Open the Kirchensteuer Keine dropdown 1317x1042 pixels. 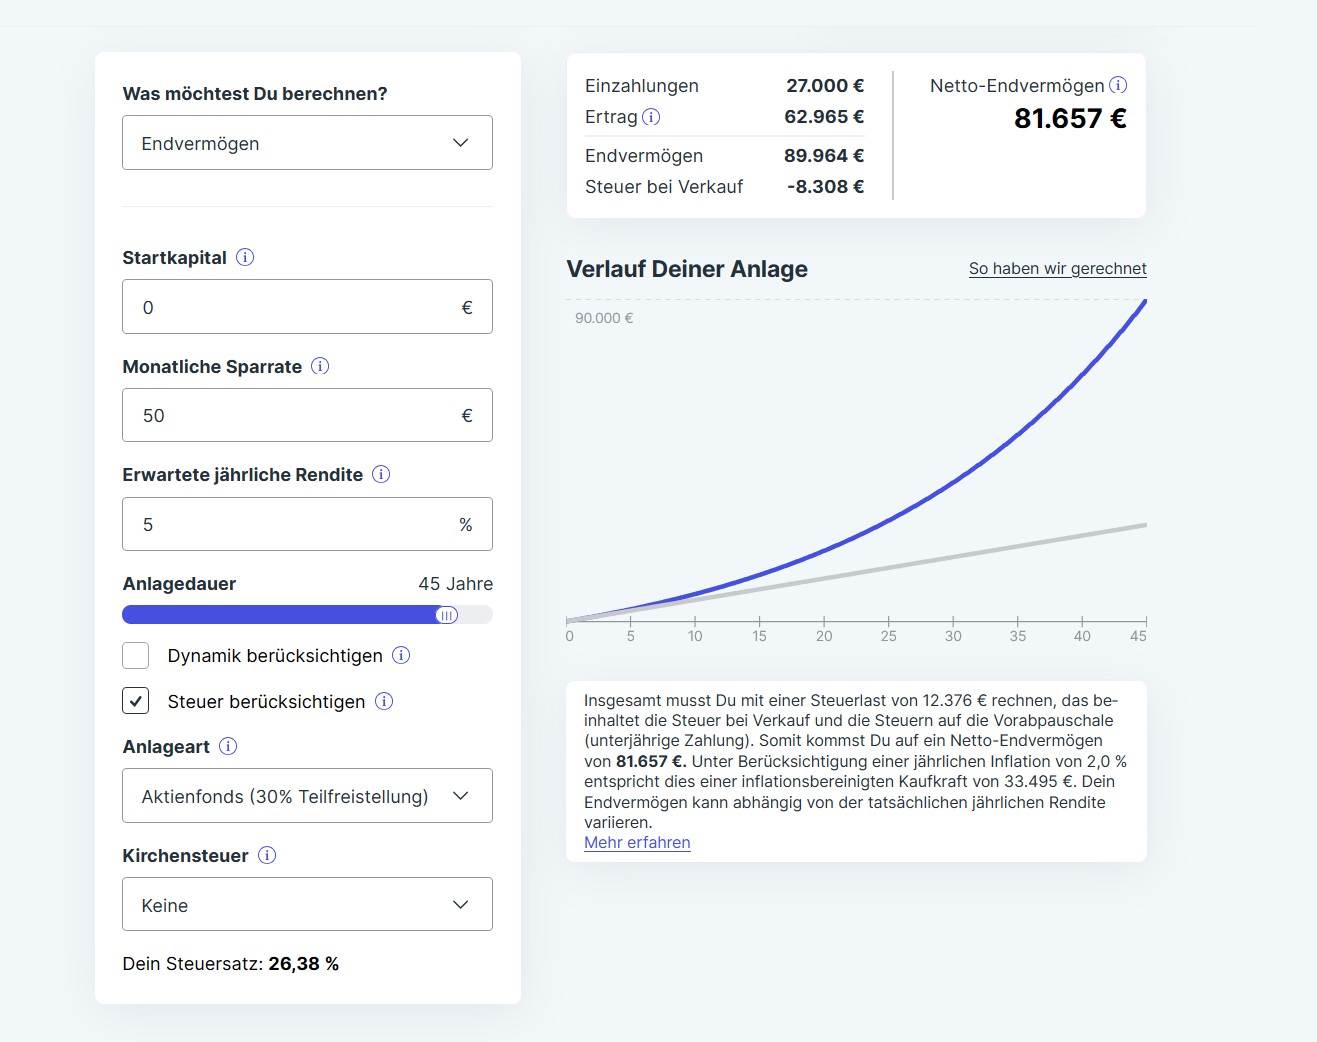point(307,905)
